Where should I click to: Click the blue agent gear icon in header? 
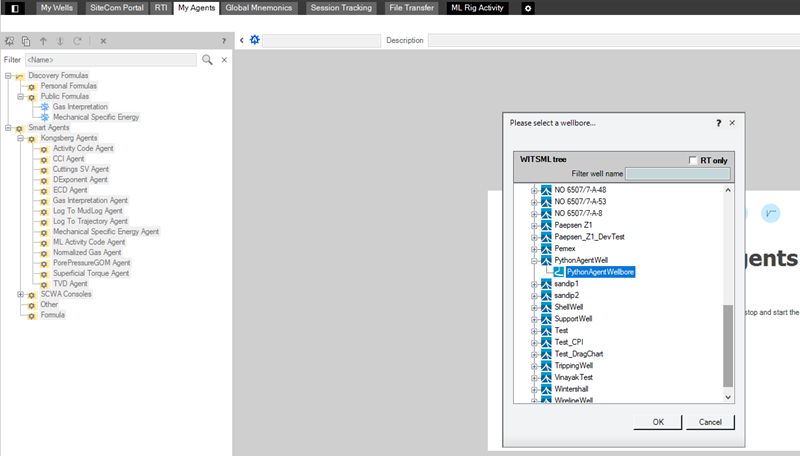coord(255,40)
